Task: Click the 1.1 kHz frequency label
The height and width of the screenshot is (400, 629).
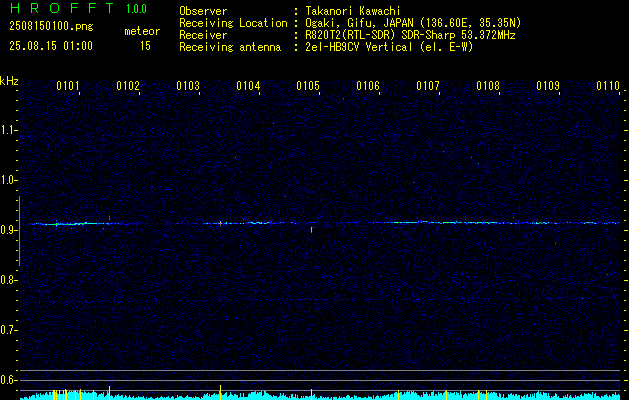Action: pyautogui.click(x=9, y=130)
